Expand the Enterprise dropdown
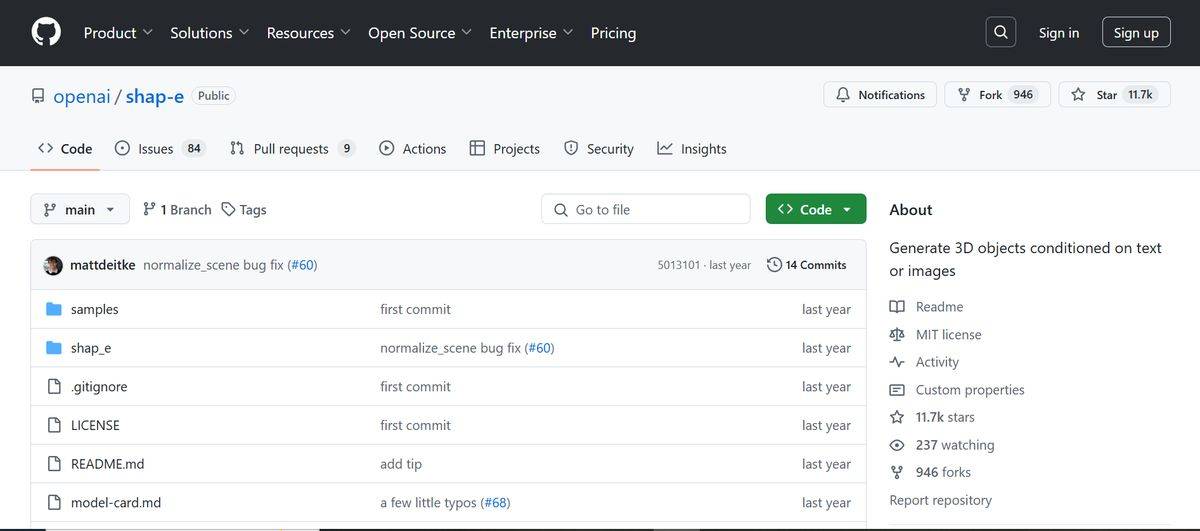The image size is (1200, 531). (x=531, y=33)
